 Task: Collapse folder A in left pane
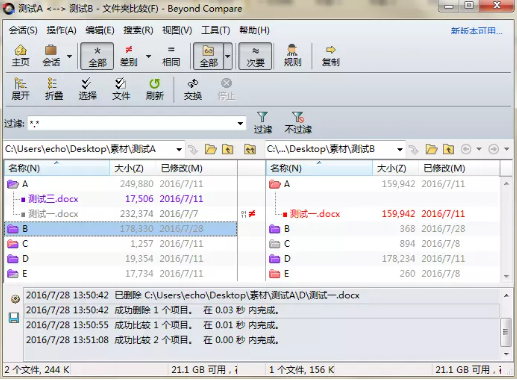click(x=13, y=184)
